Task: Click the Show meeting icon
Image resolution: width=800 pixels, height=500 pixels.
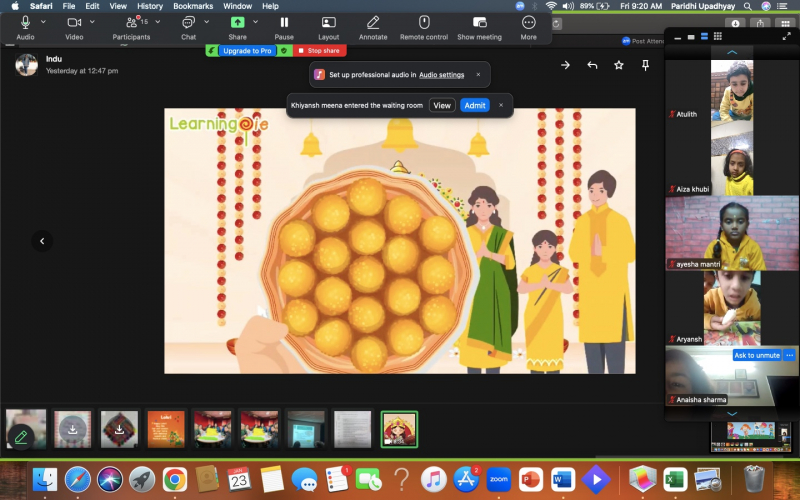Action: click(479, 22)
